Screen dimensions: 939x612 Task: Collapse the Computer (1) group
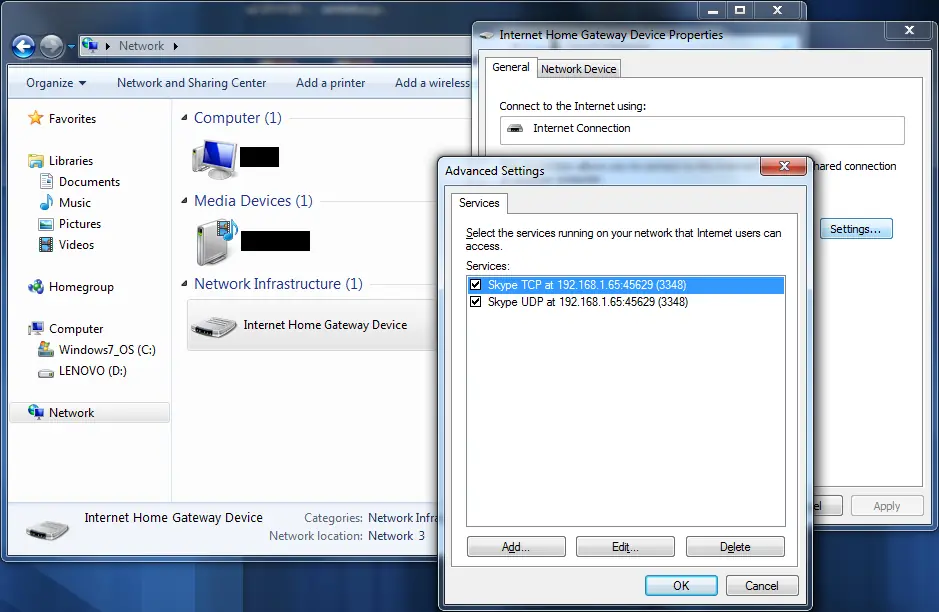pyautogui.click(x=184, y=117)
